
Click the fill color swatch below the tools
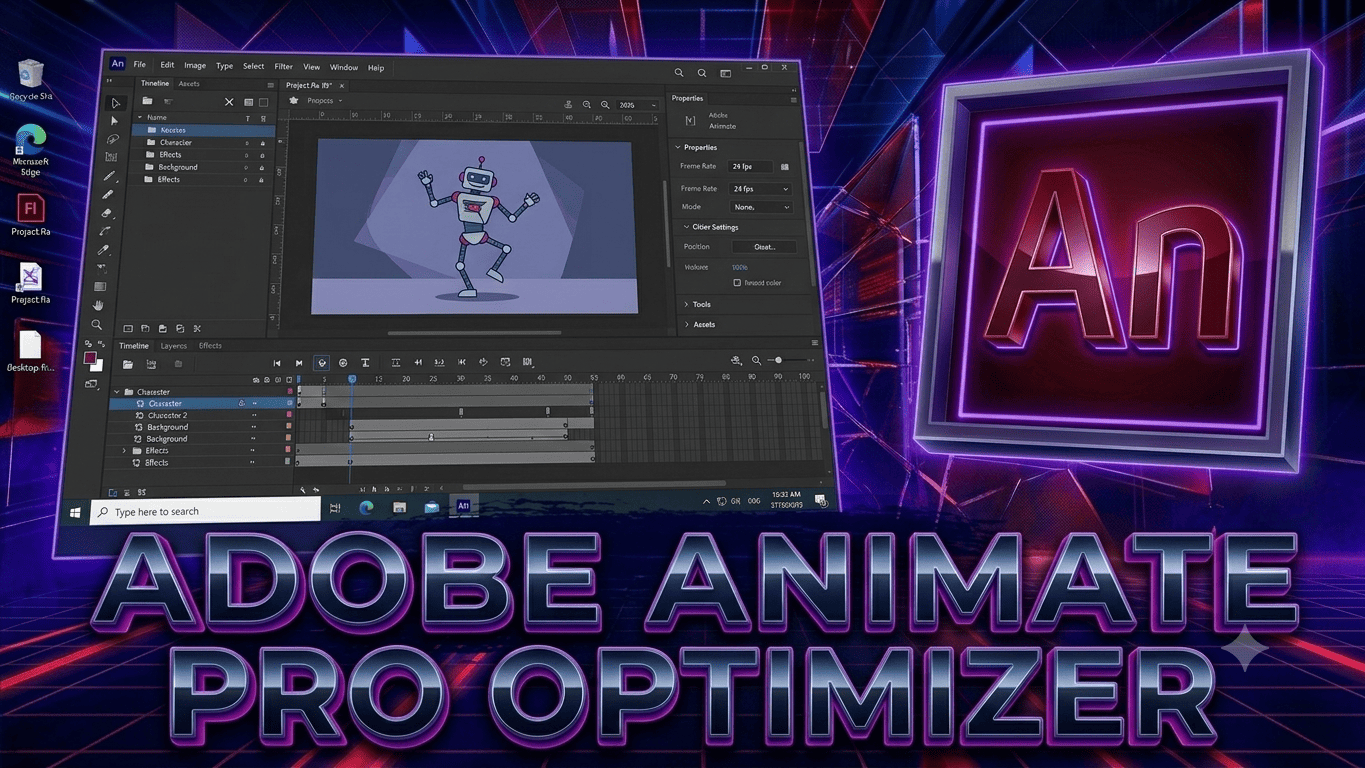(90, 358)
